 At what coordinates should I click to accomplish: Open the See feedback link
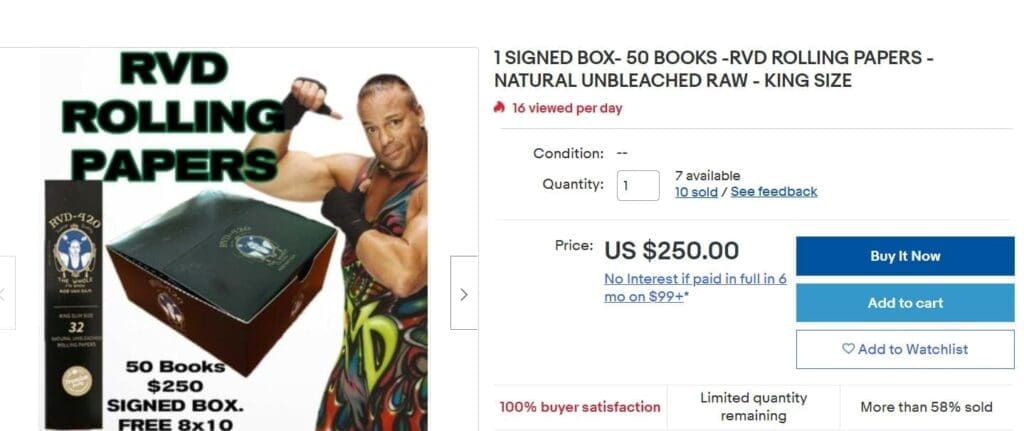774,192
